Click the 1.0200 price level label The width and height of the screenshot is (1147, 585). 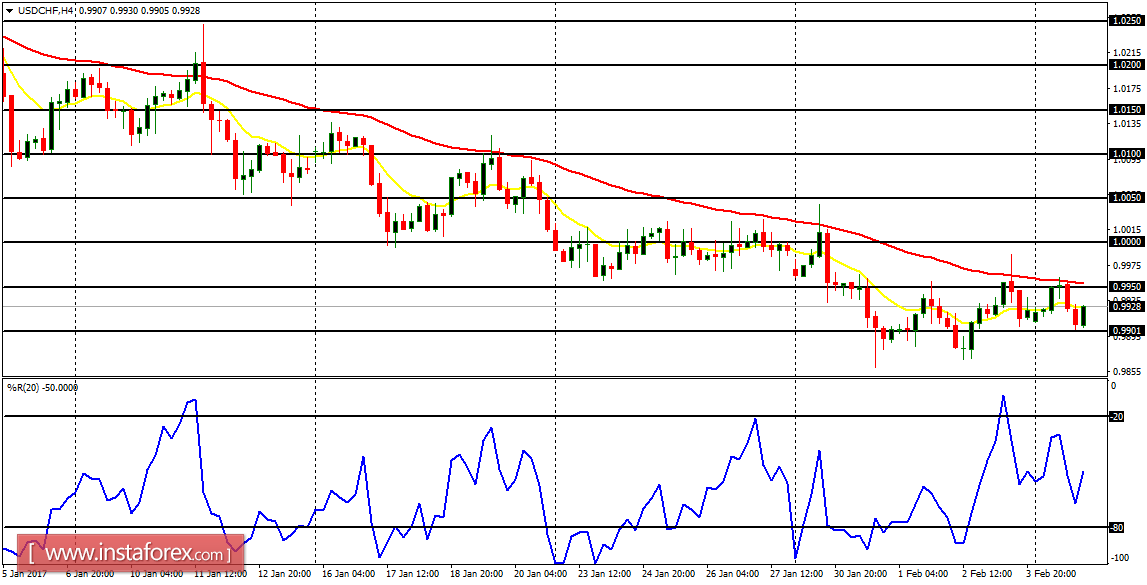[1126, 66]
